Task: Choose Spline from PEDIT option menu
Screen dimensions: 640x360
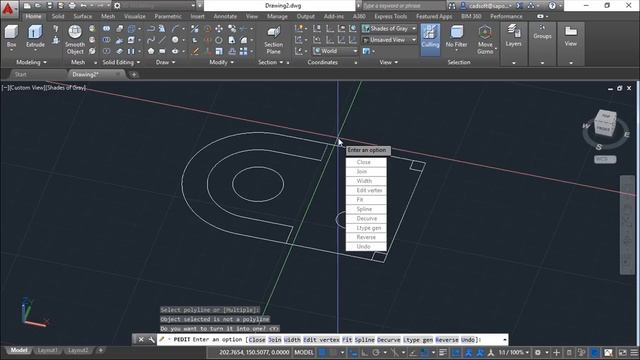Action: tap(366, 209)
